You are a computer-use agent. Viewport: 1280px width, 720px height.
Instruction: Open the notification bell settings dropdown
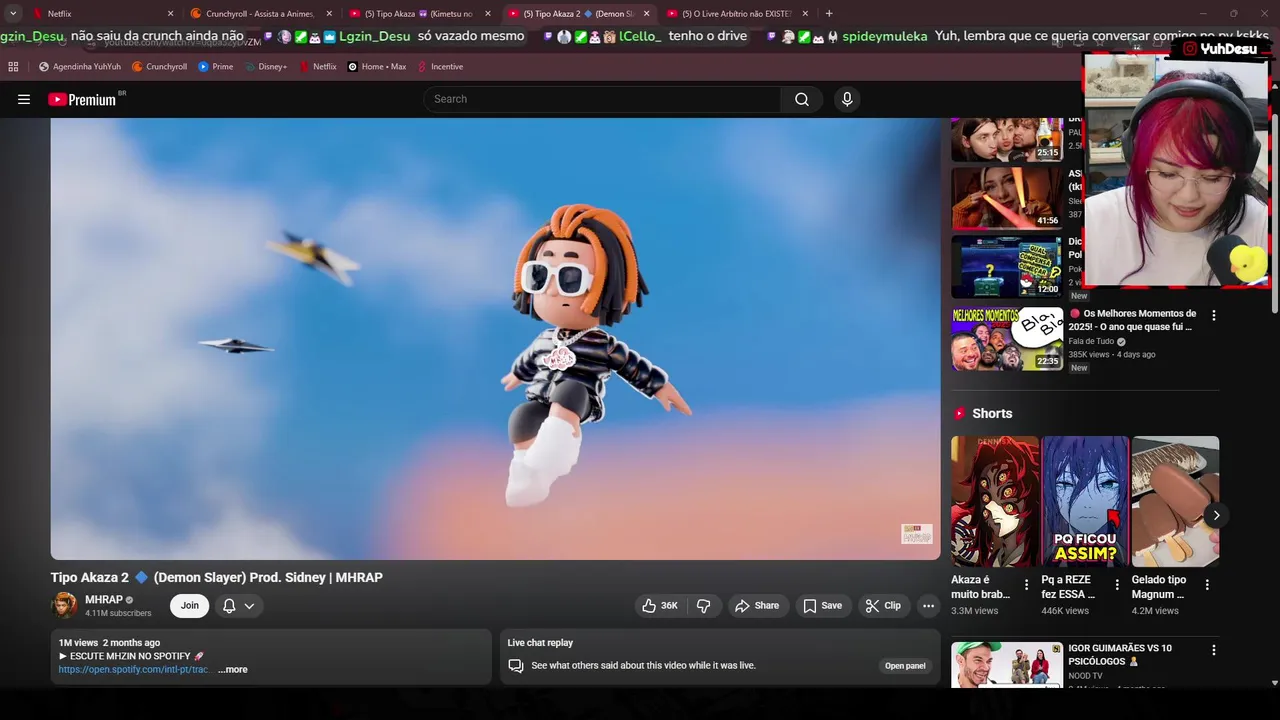pyautogui.click(x=238, y=606)
